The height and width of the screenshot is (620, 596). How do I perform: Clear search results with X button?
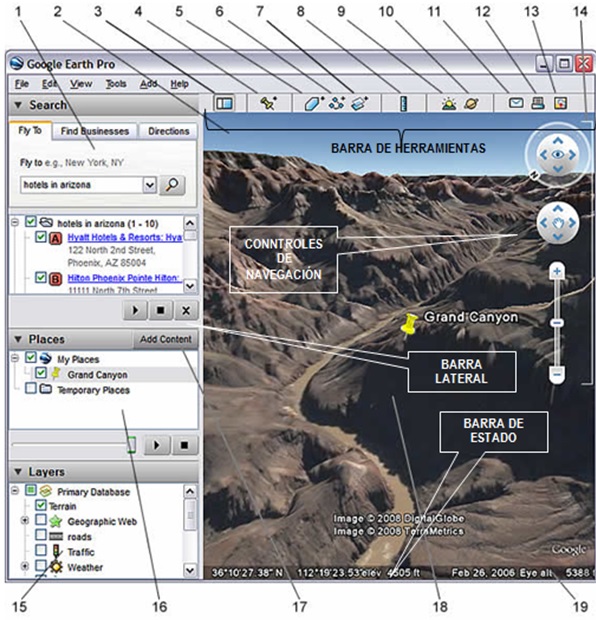[186, 310]
